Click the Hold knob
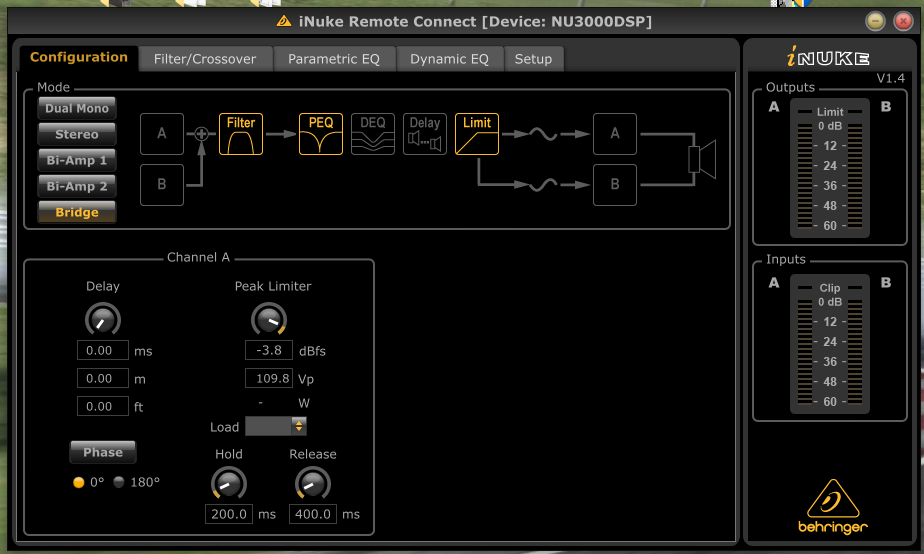Screen dimensions: 924x554 tap(229, 484)
